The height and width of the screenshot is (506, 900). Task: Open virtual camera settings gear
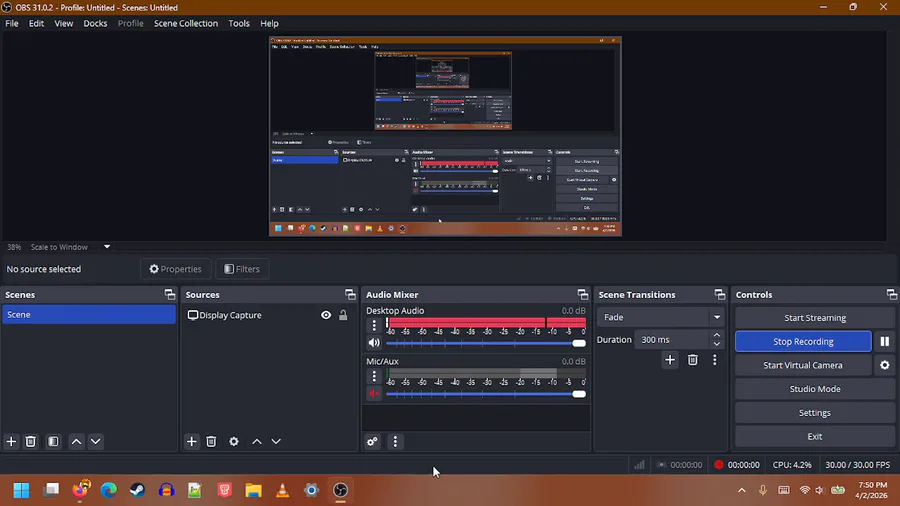pos(885,365)
